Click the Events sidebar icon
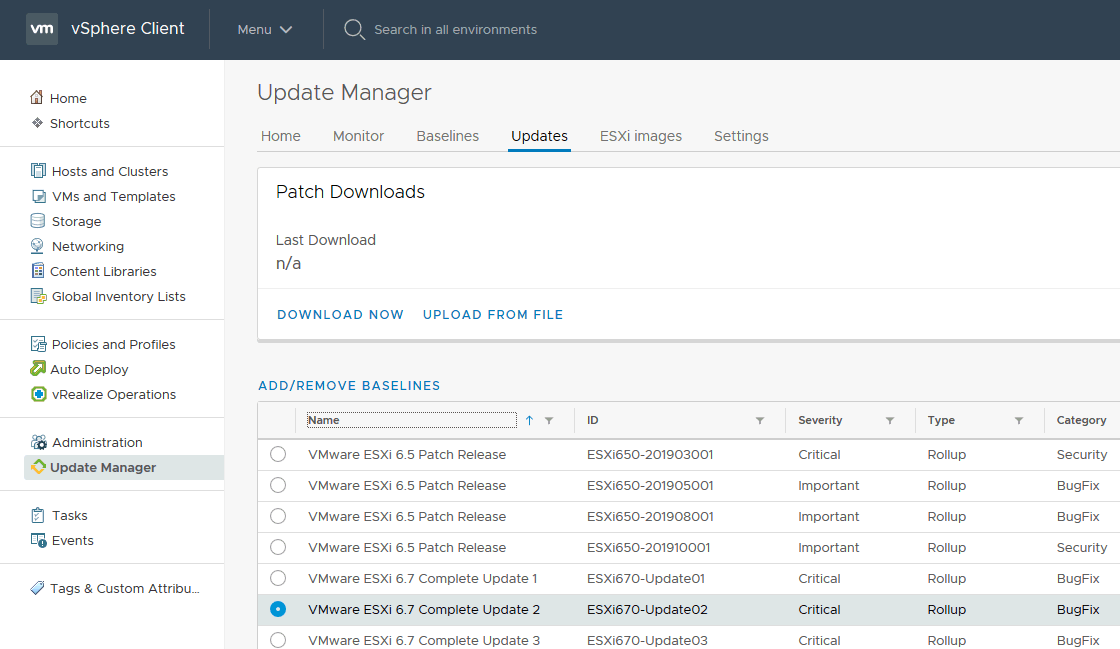The width and height of the screenshot is (1120, 649). pyautogui.click(x=37, y=540)
